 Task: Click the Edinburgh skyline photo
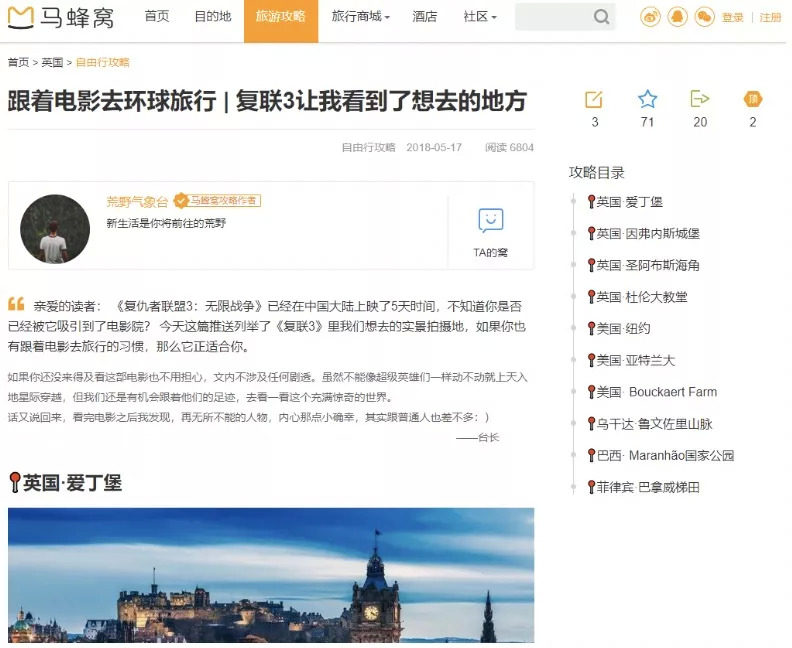[271, 575]
